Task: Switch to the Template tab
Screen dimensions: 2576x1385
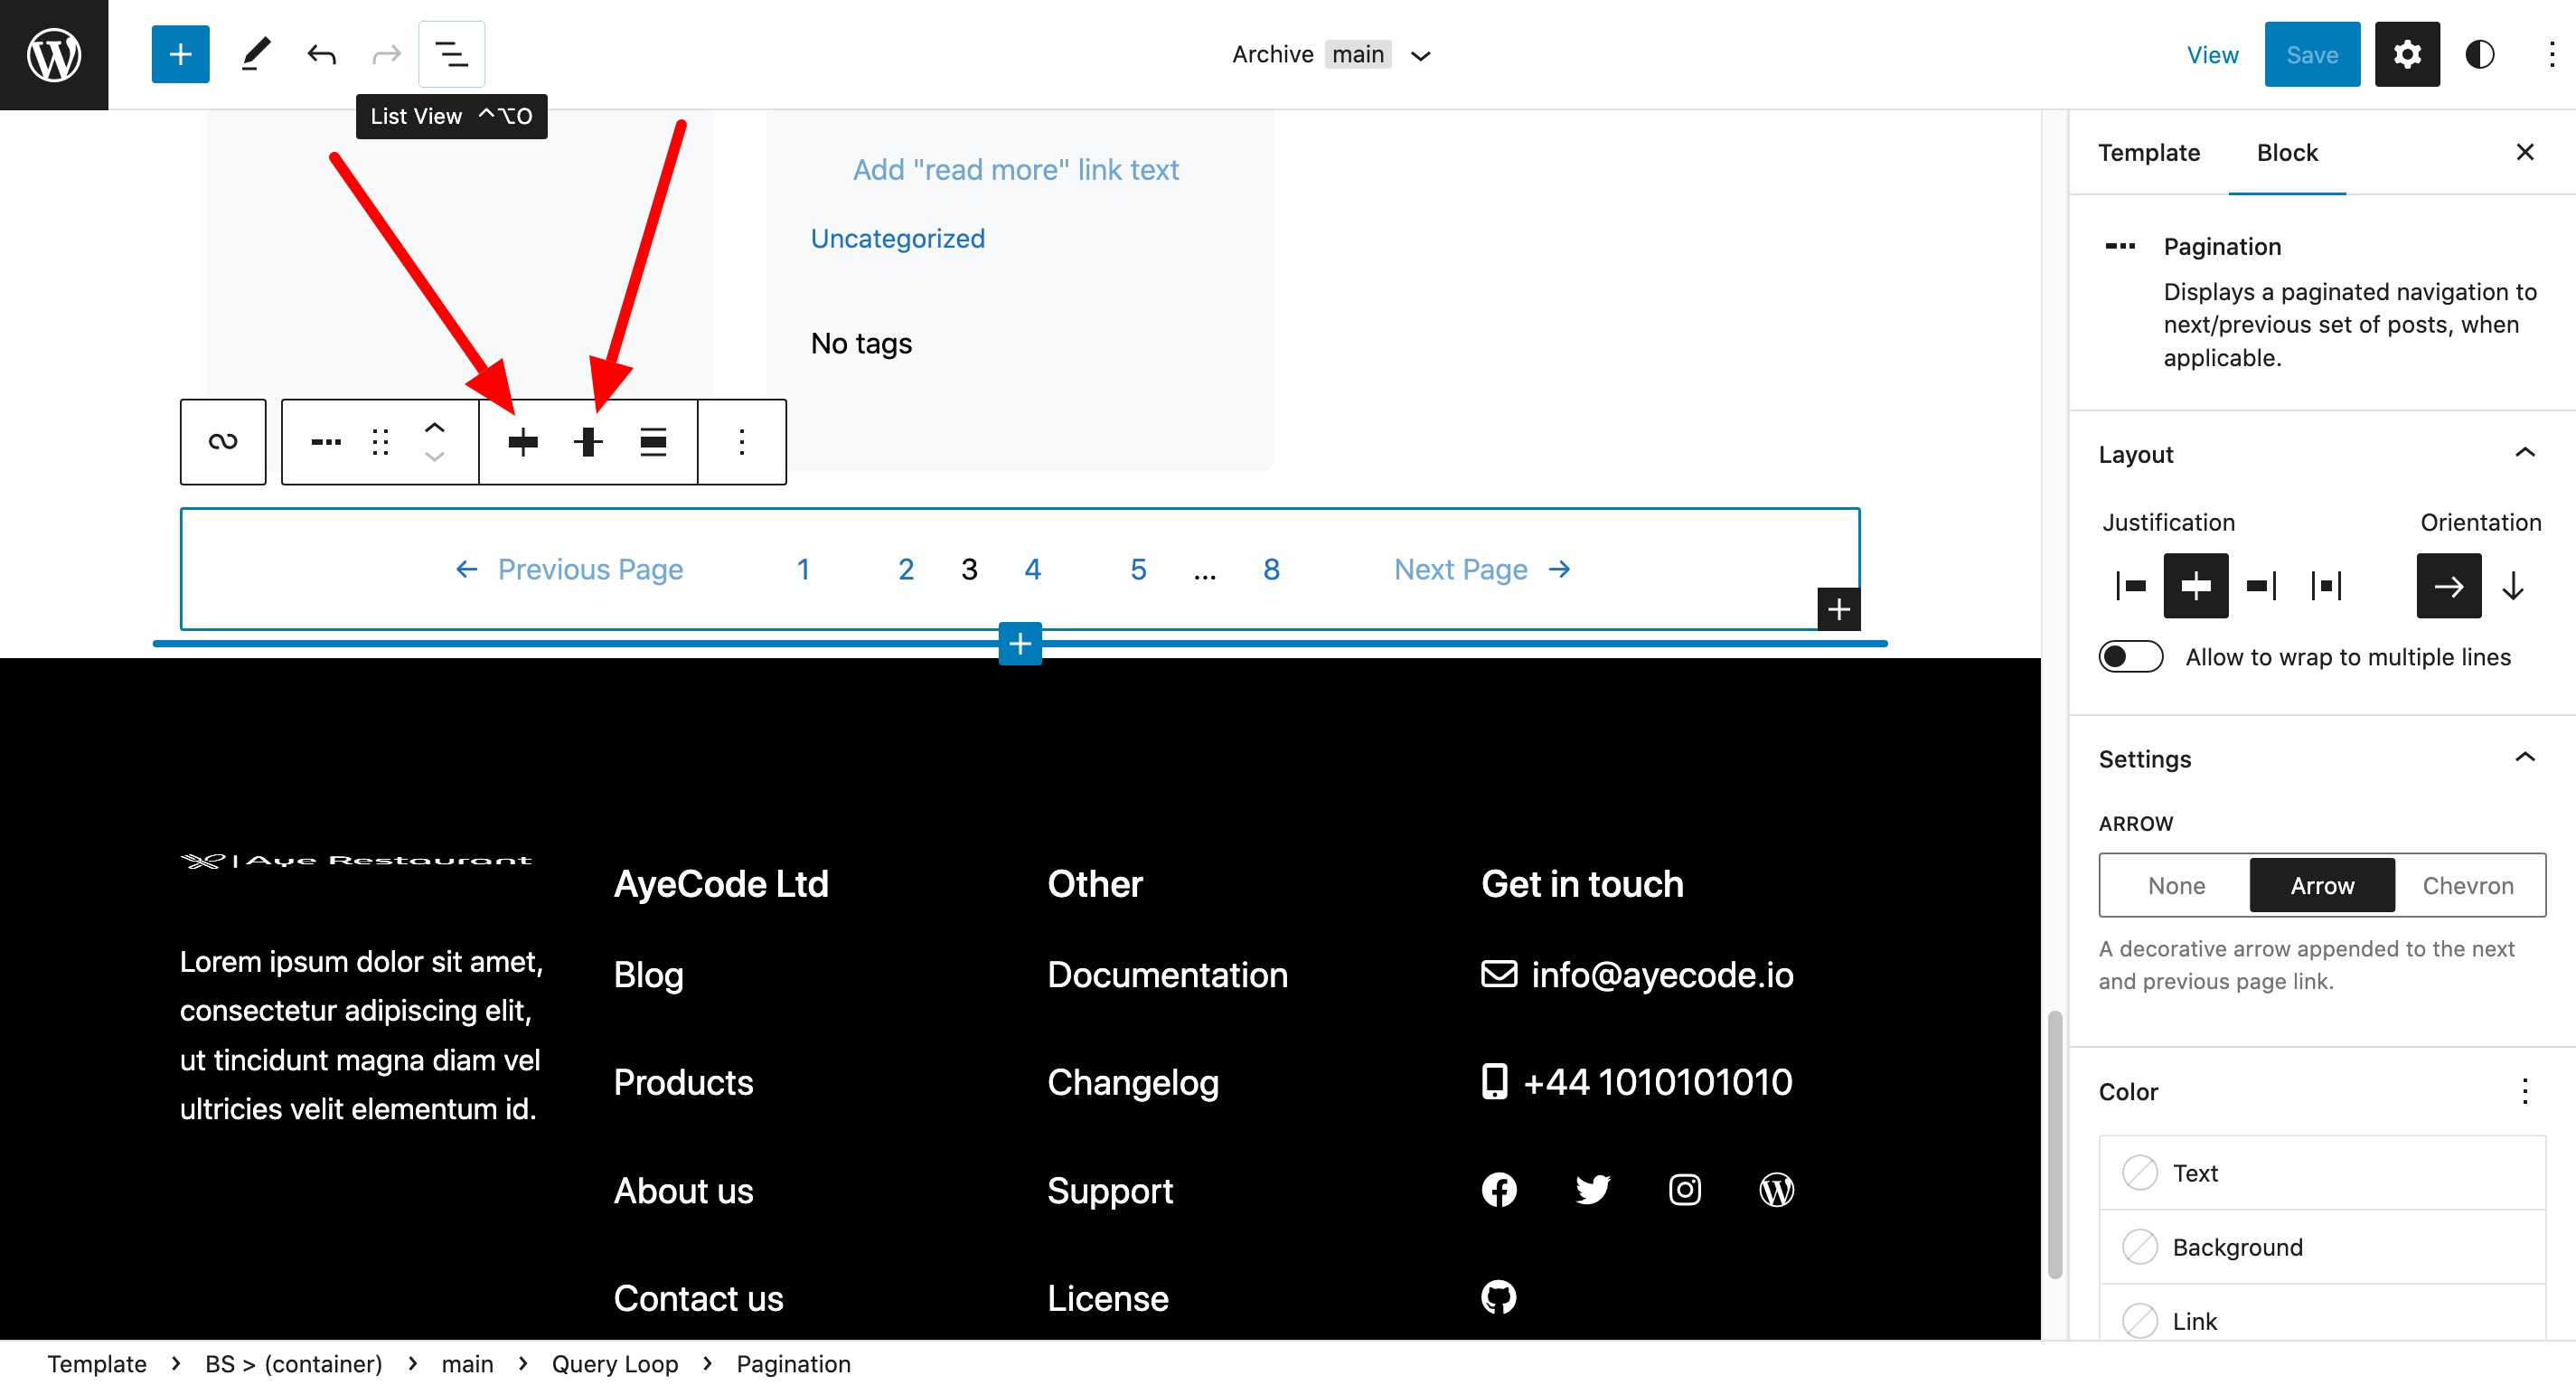Action: pos(2149,152)
